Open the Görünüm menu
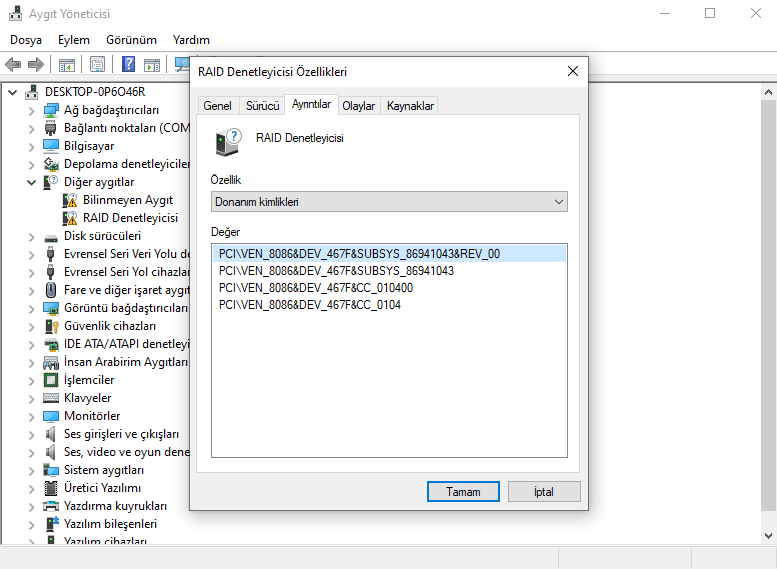This screenshot has width=777, height=569. click(x=131, y=40)
